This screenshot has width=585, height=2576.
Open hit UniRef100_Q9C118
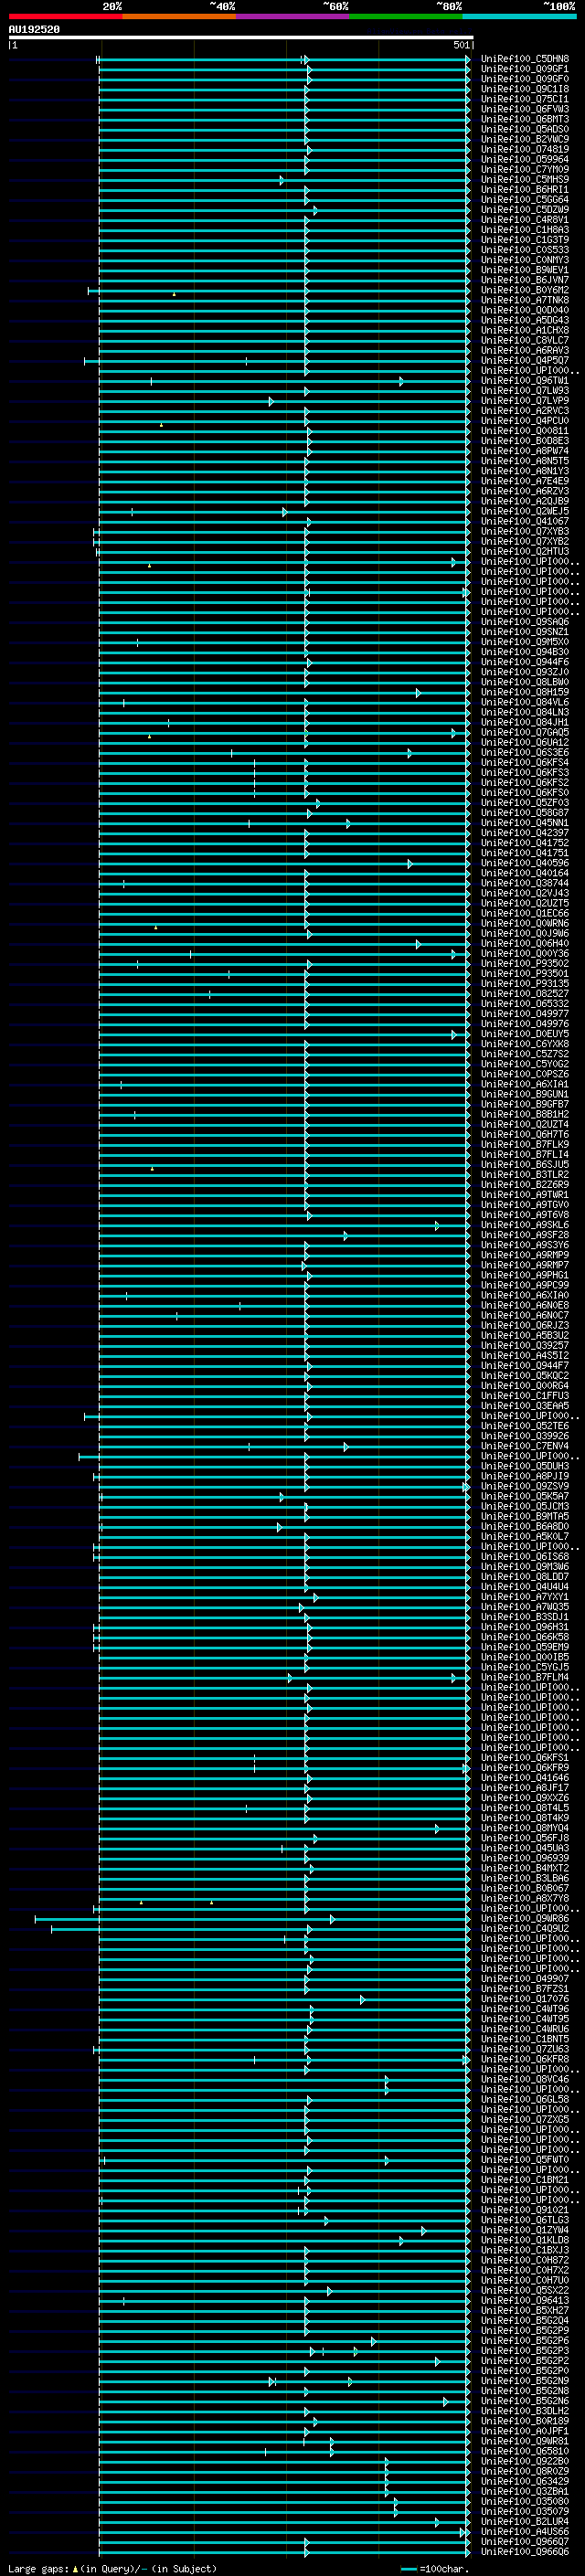pyautogui.click(x=525, y=89)
